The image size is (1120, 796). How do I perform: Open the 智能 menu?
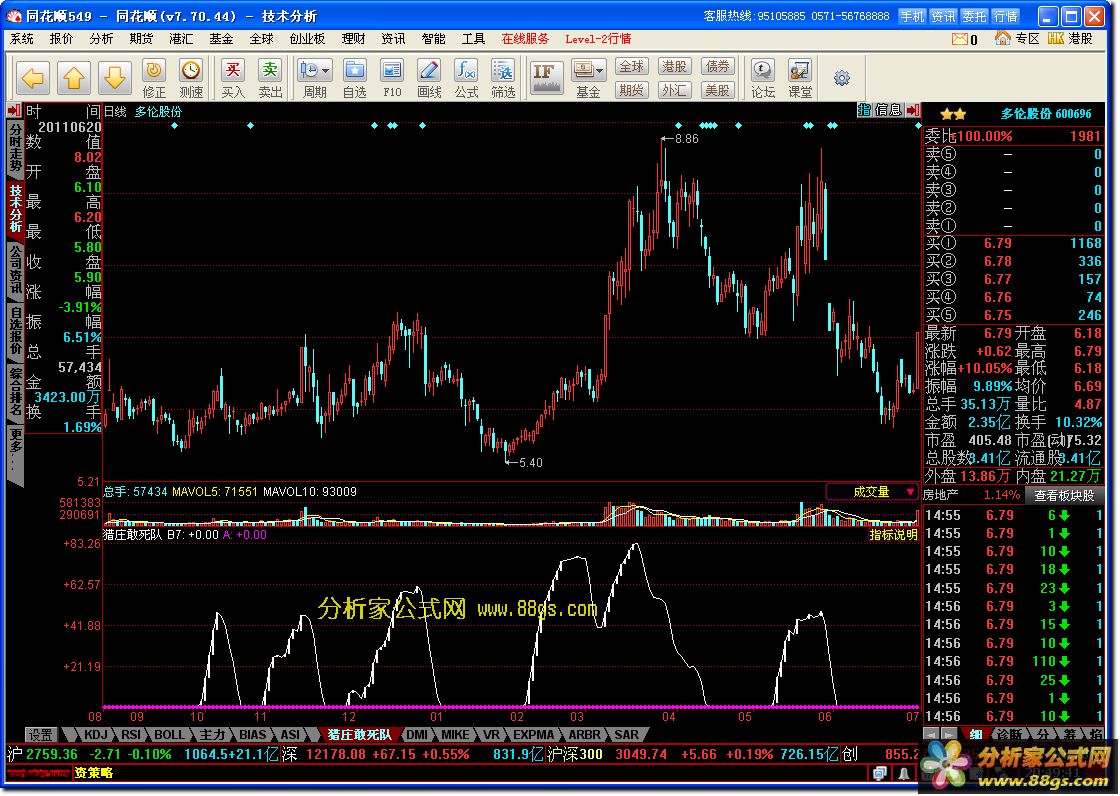click(x=433, y=39)
